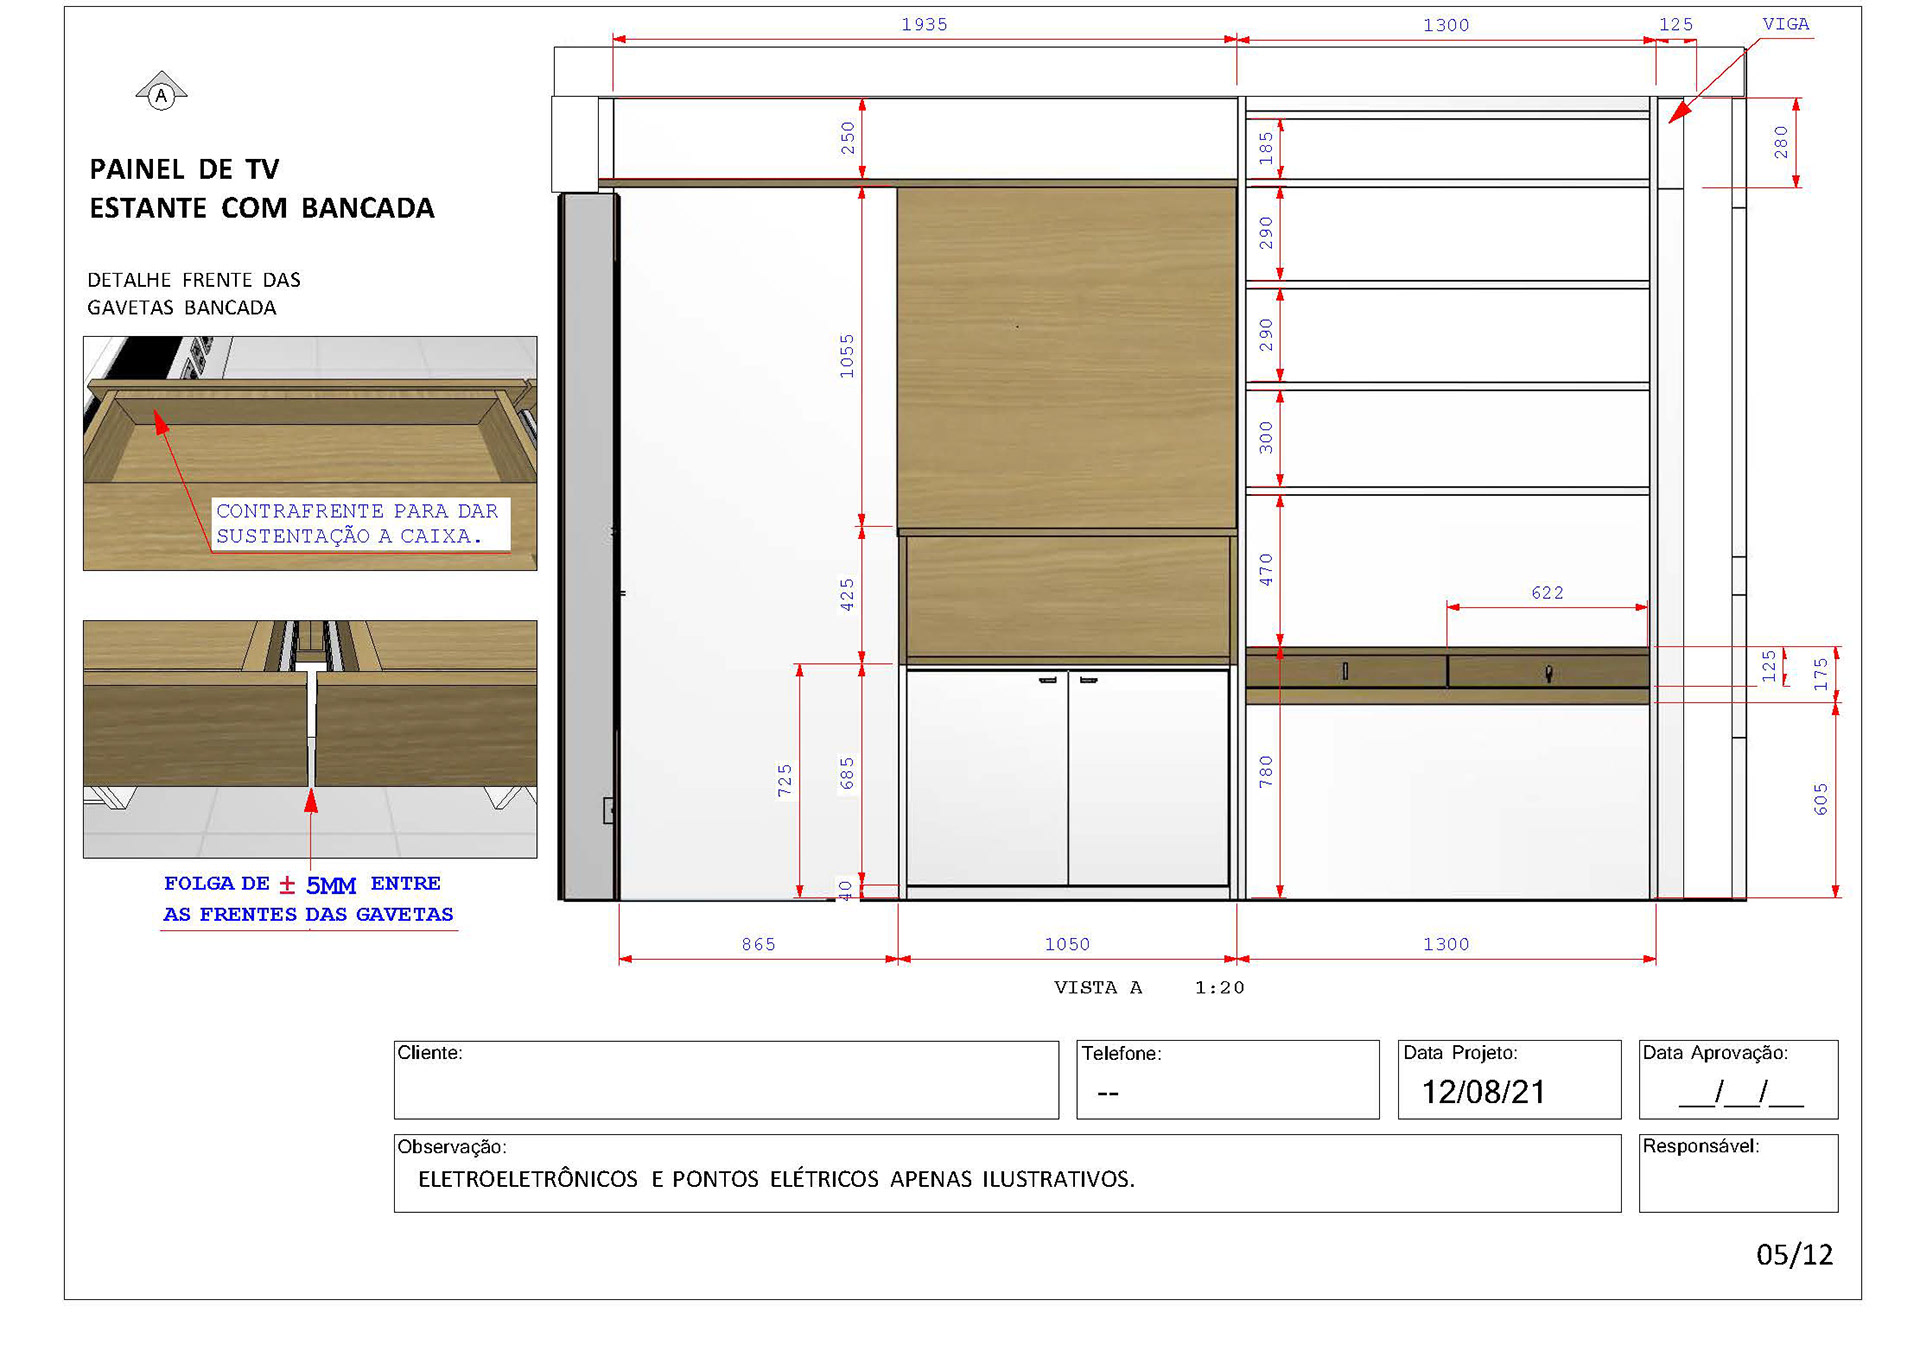Click the Observação text box

[x=1006, y=1174]
